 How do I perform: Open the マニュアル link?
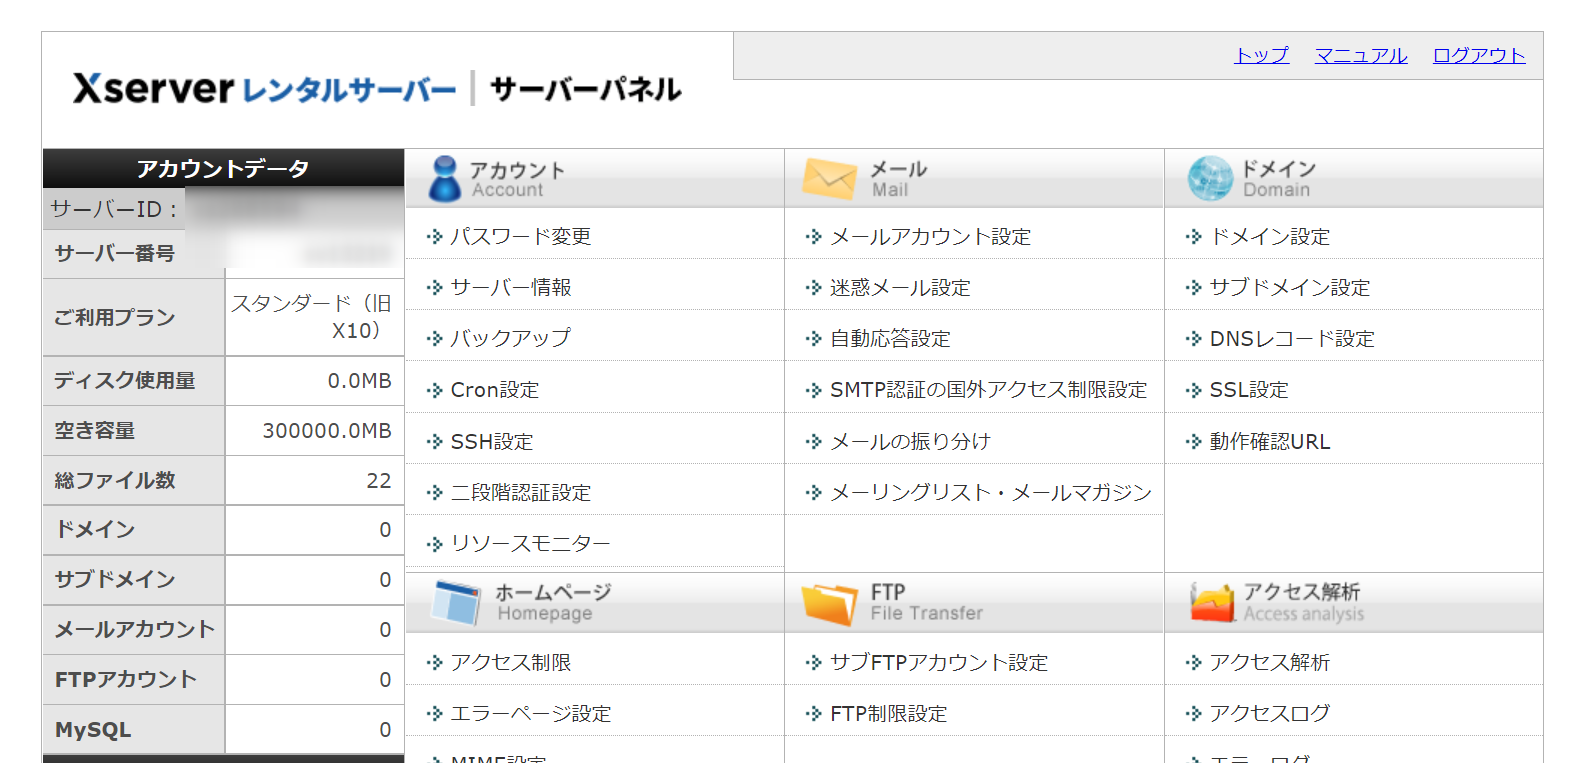[x=1361, y=55]
